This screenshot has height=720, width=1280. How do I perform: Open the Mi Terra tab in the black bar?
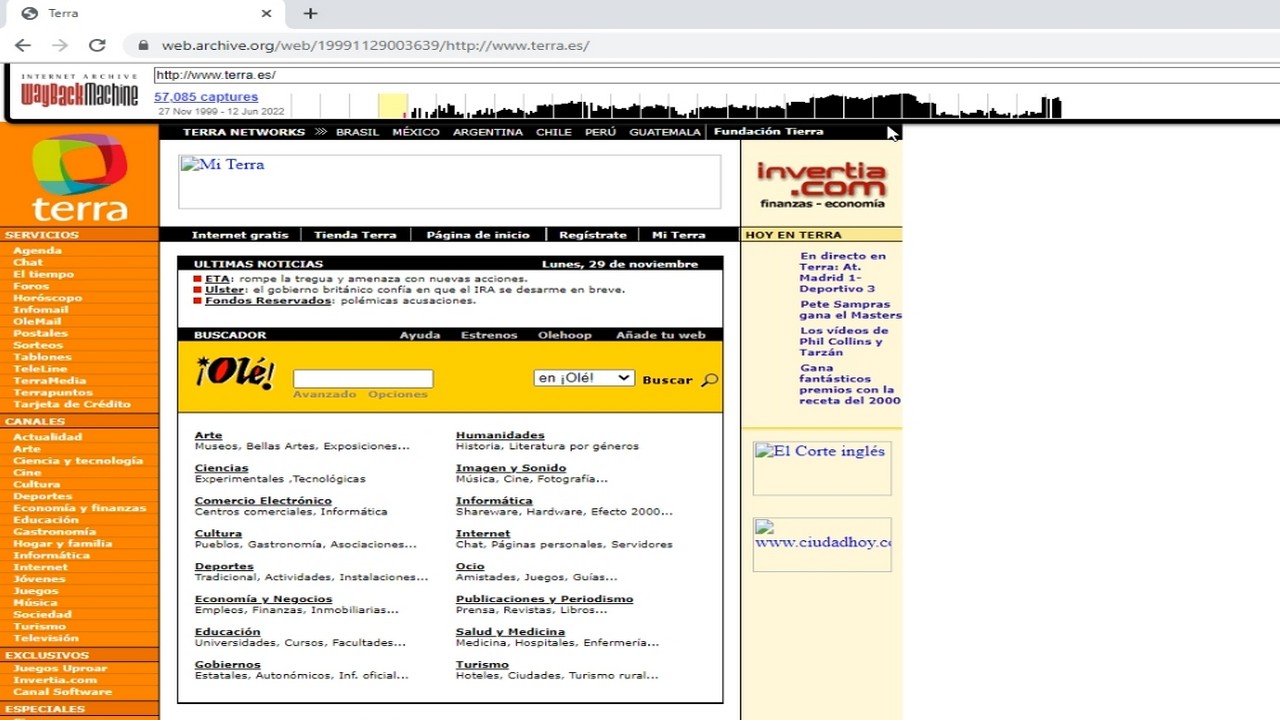tap(679, 235)
